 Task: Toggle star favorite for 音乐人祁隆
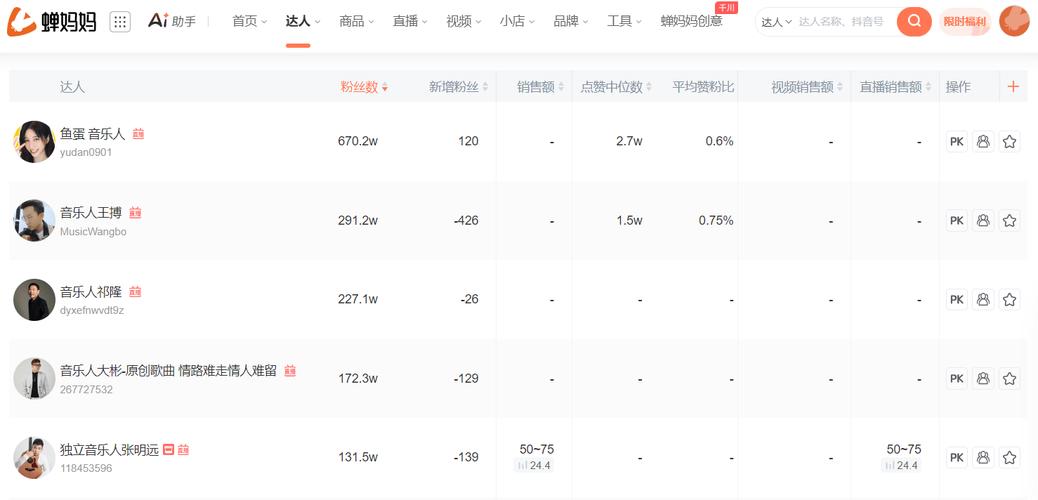1009,300
